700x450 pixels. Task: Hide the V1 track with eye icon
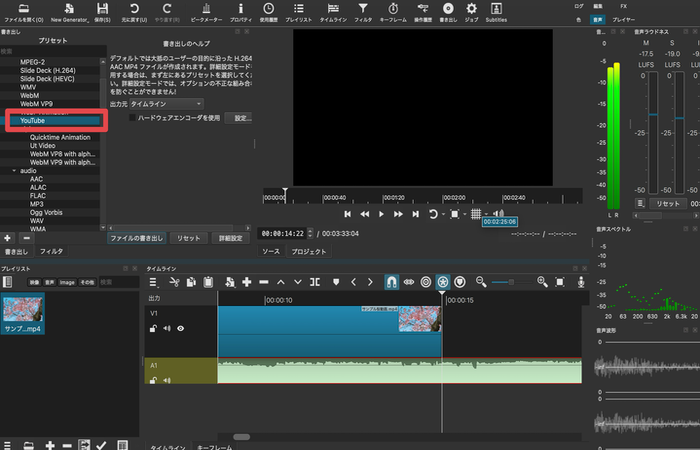(181, 327)
